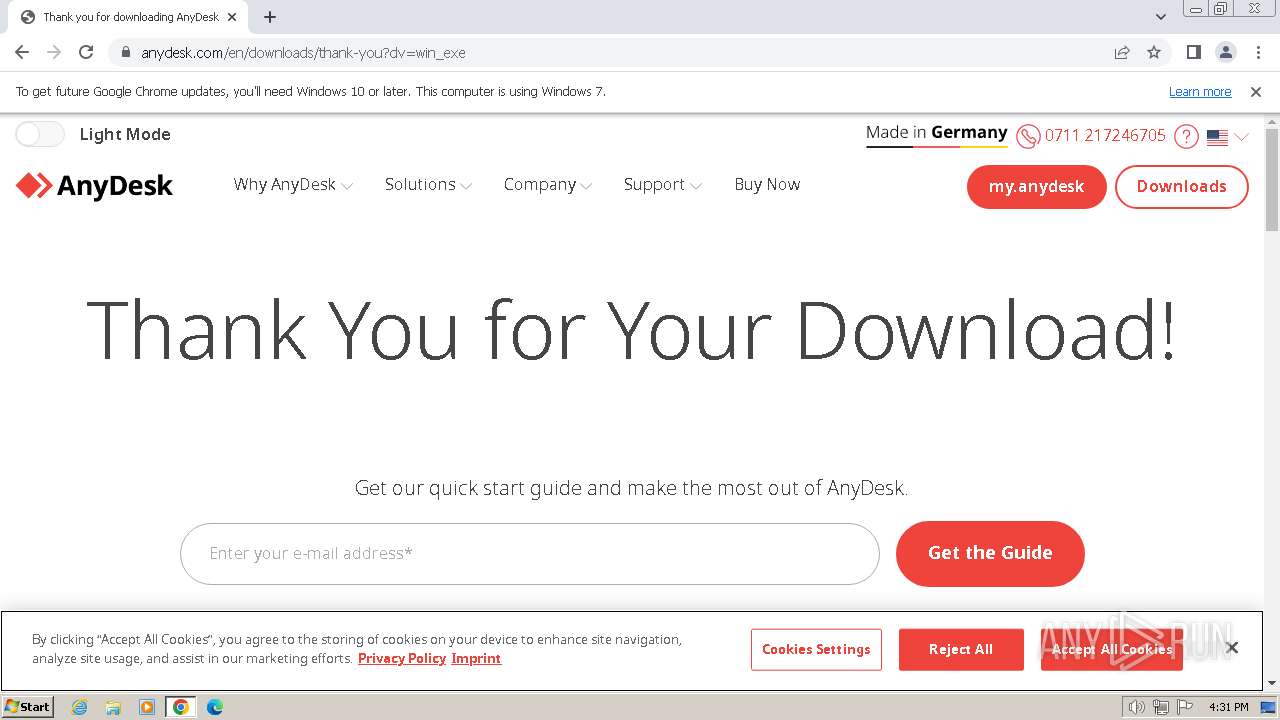Open the Privacy Policy link
This screenshot has width=1280, height=720.
click(402, 658)
